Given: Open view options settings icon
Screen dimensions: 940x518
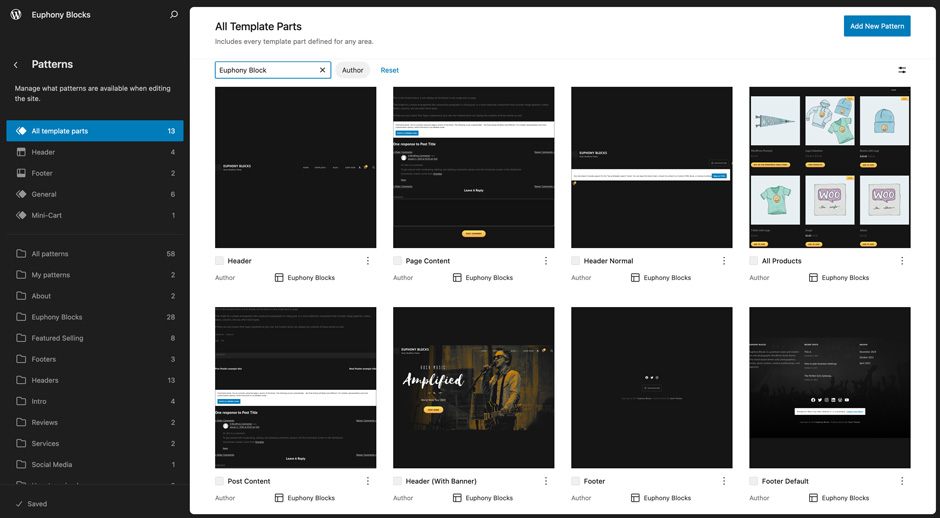Looking at the screenshot, I should [x=902, y=70].
